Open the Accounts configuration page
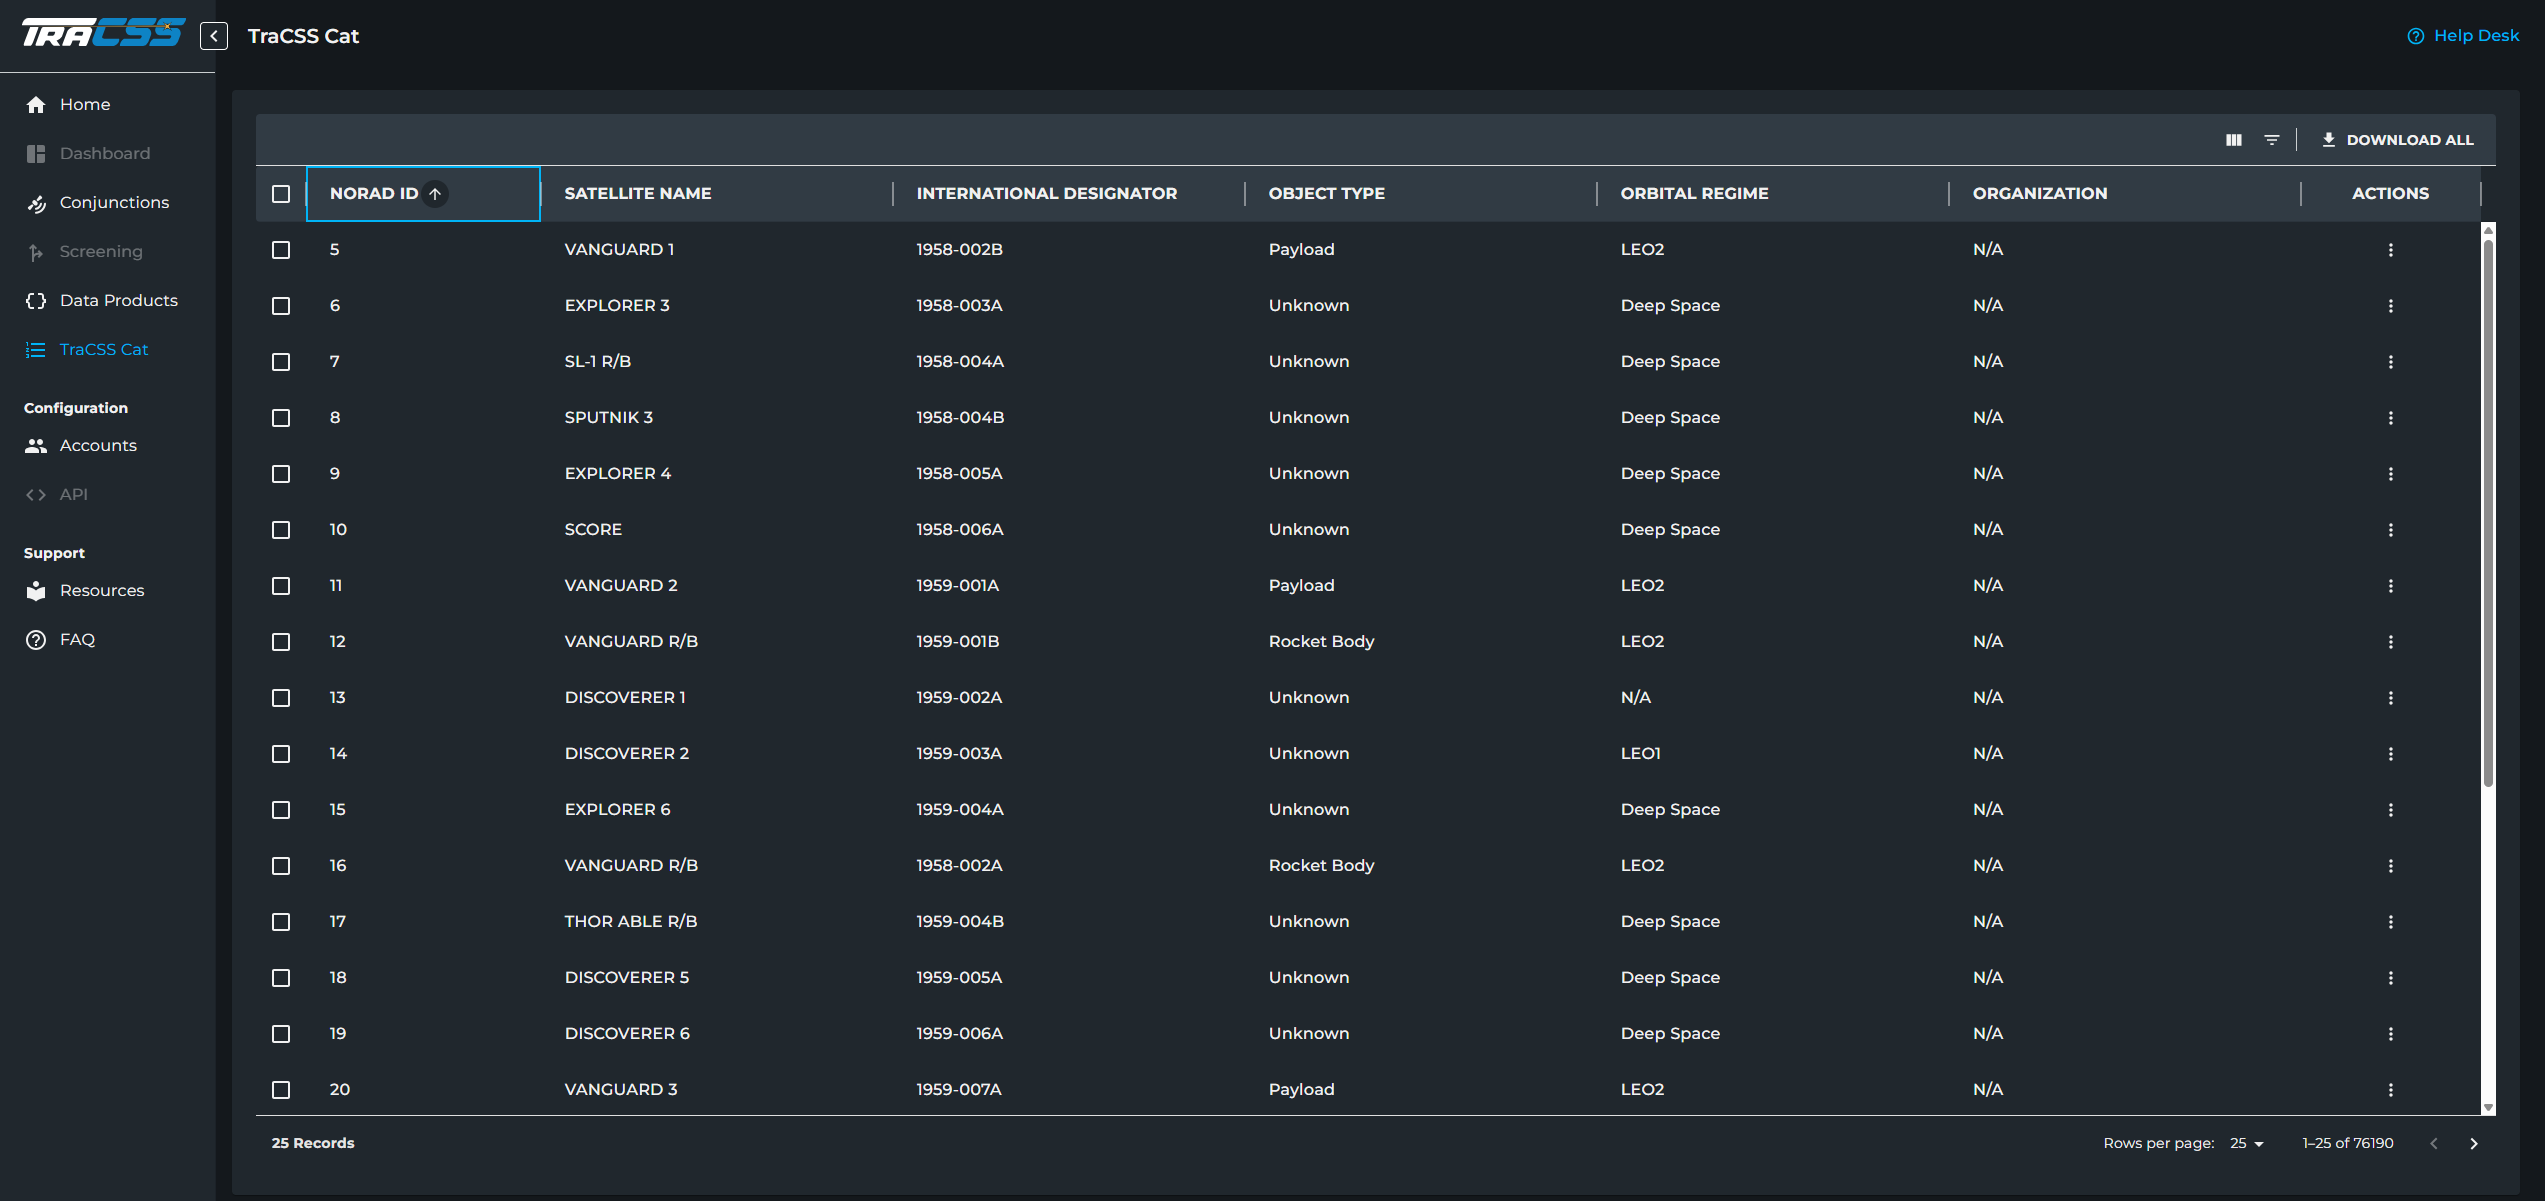This screenshot has height=1201, width=2545. point(98,445)
